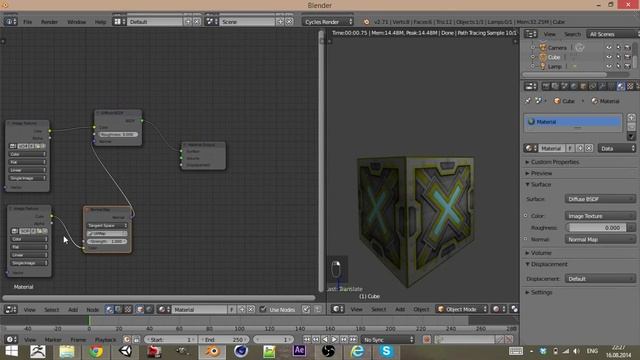
Task: Click the Windows Start button
Action: pyautogui.click(x=11, y=351)
